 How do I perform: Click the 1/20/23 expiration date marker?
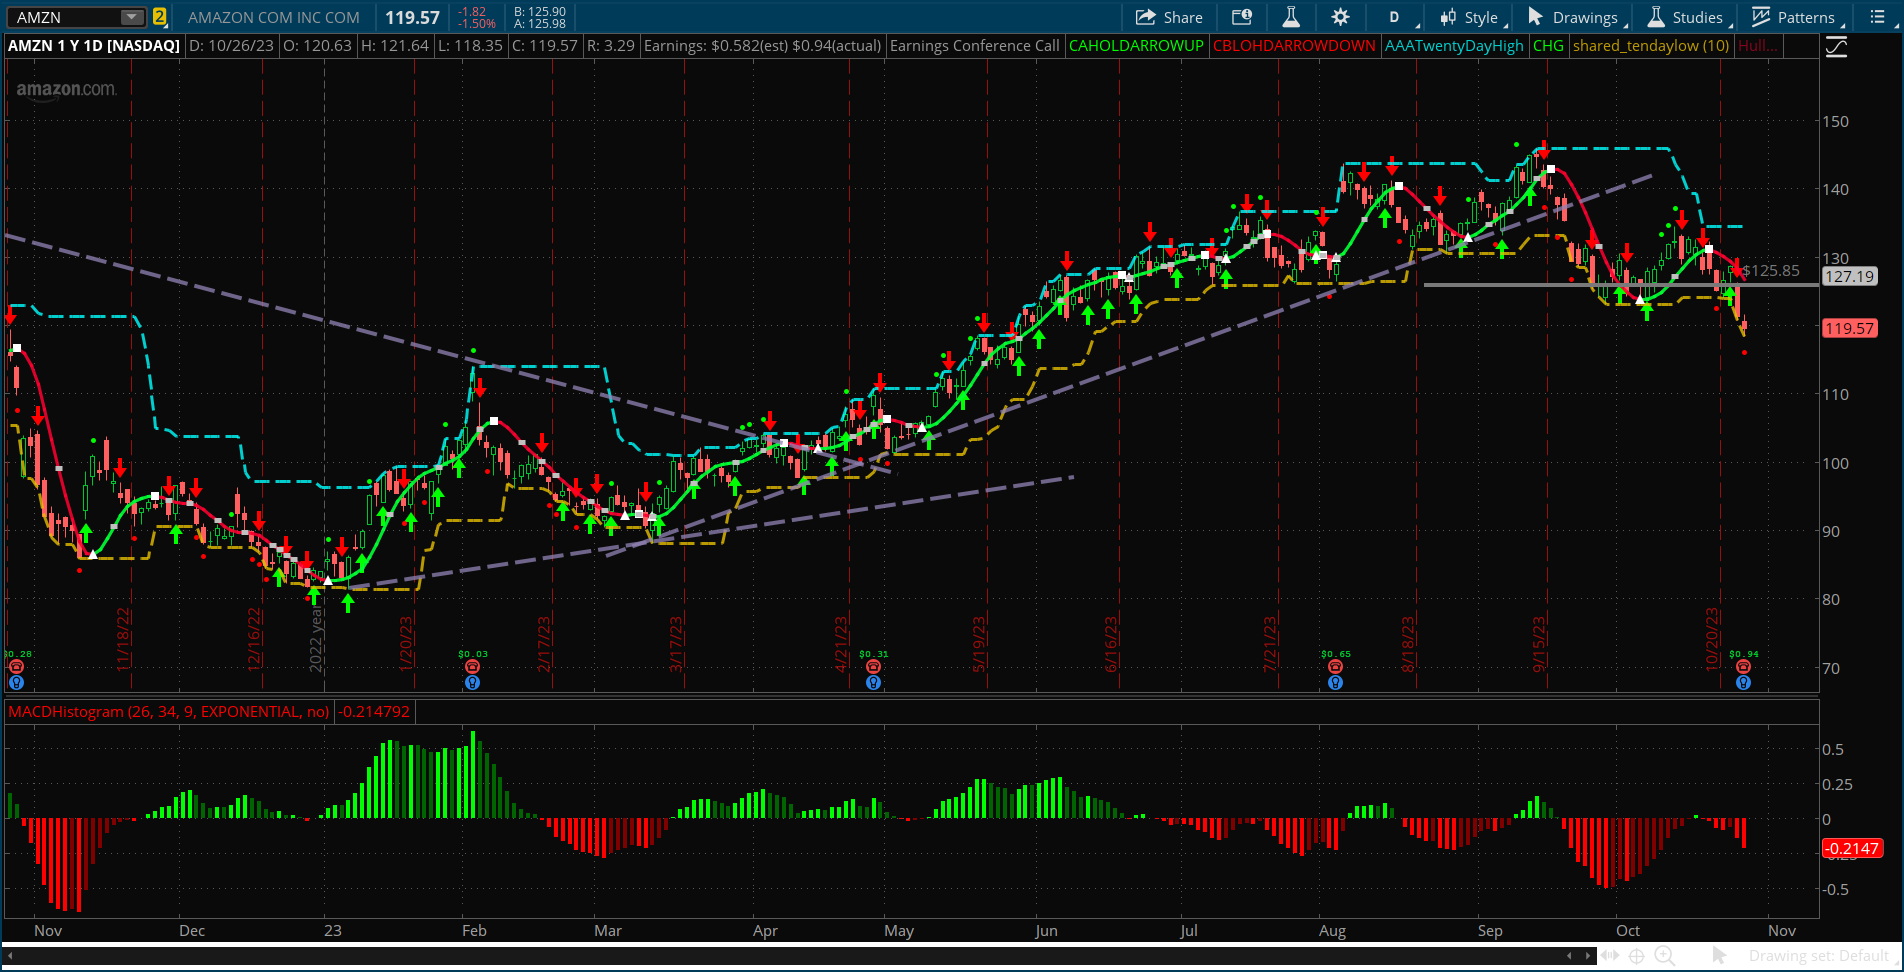coord(406,643)
